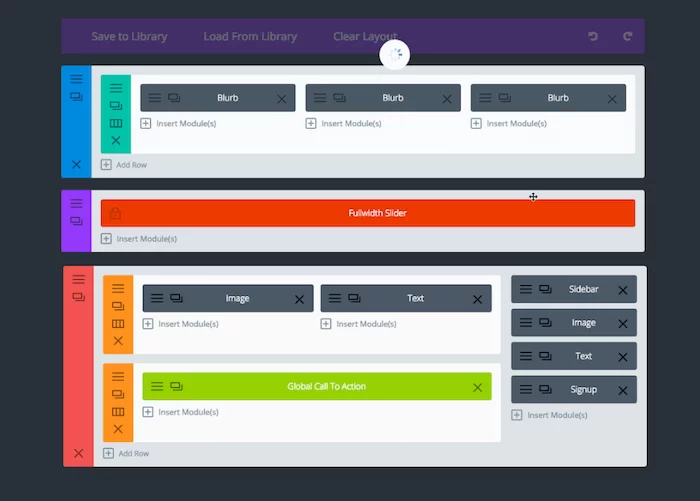This screenshot has height=501, width=700.
Task: Change column structure of the teal row
Action: pyautogui.click(x=116, y=124)
